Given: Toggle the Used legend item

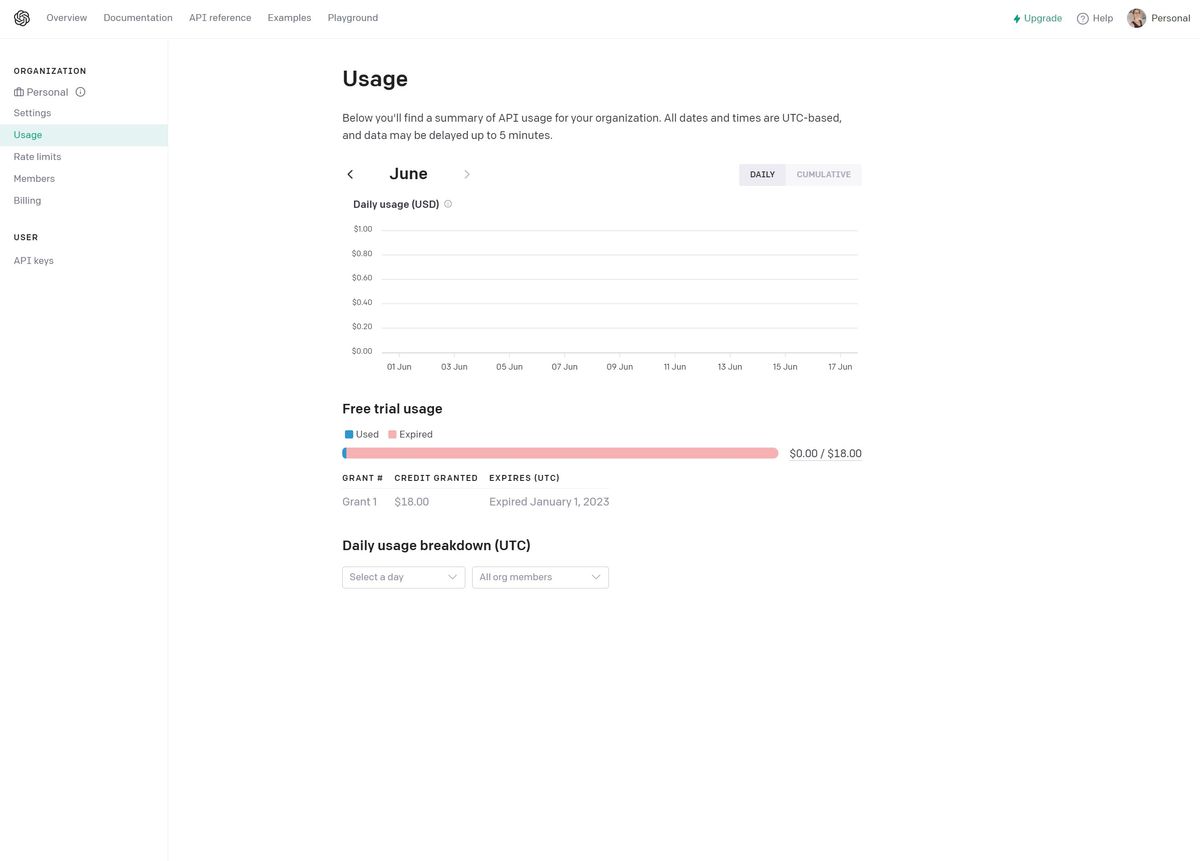Looking at the screenshot, I should (362, 434).
